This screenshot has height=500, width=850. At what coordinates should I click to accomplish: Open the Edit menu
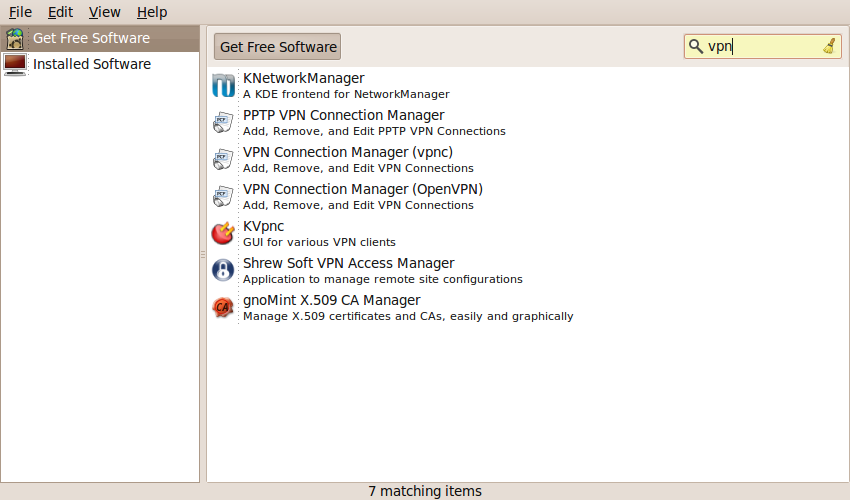tap(60, 12)
